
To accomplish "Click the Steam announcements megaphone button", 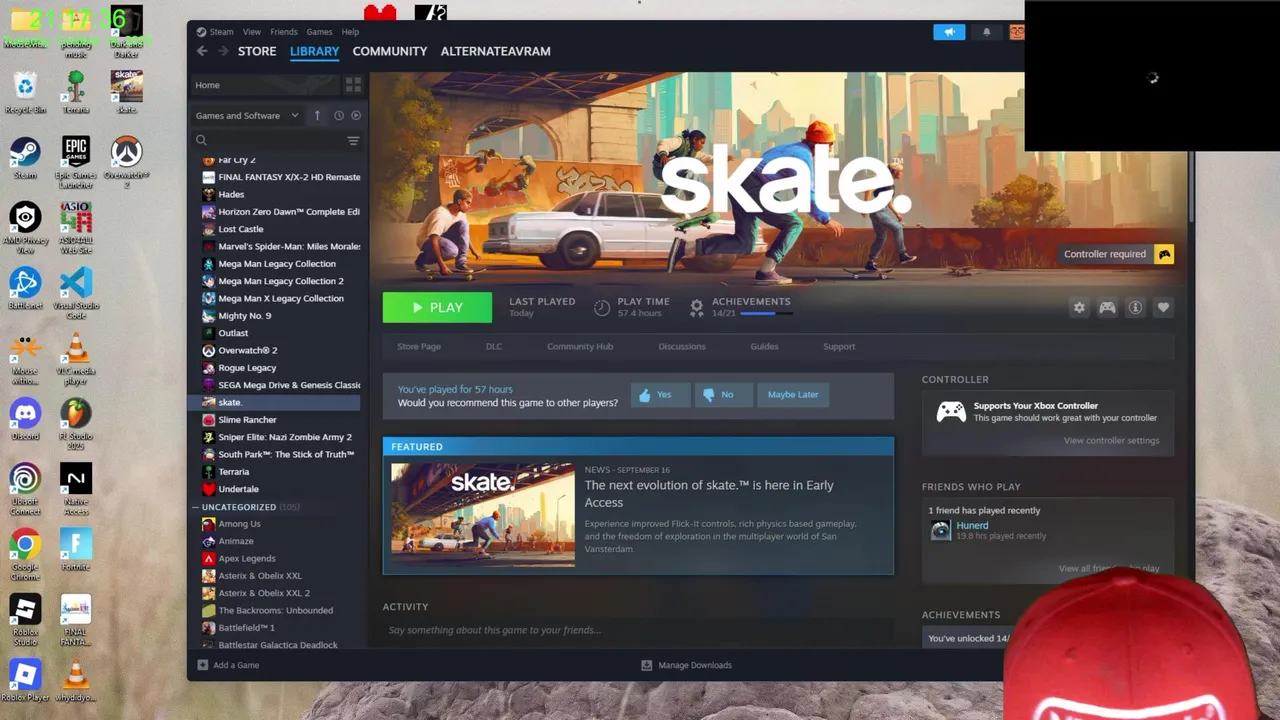I will click(949, 32).
